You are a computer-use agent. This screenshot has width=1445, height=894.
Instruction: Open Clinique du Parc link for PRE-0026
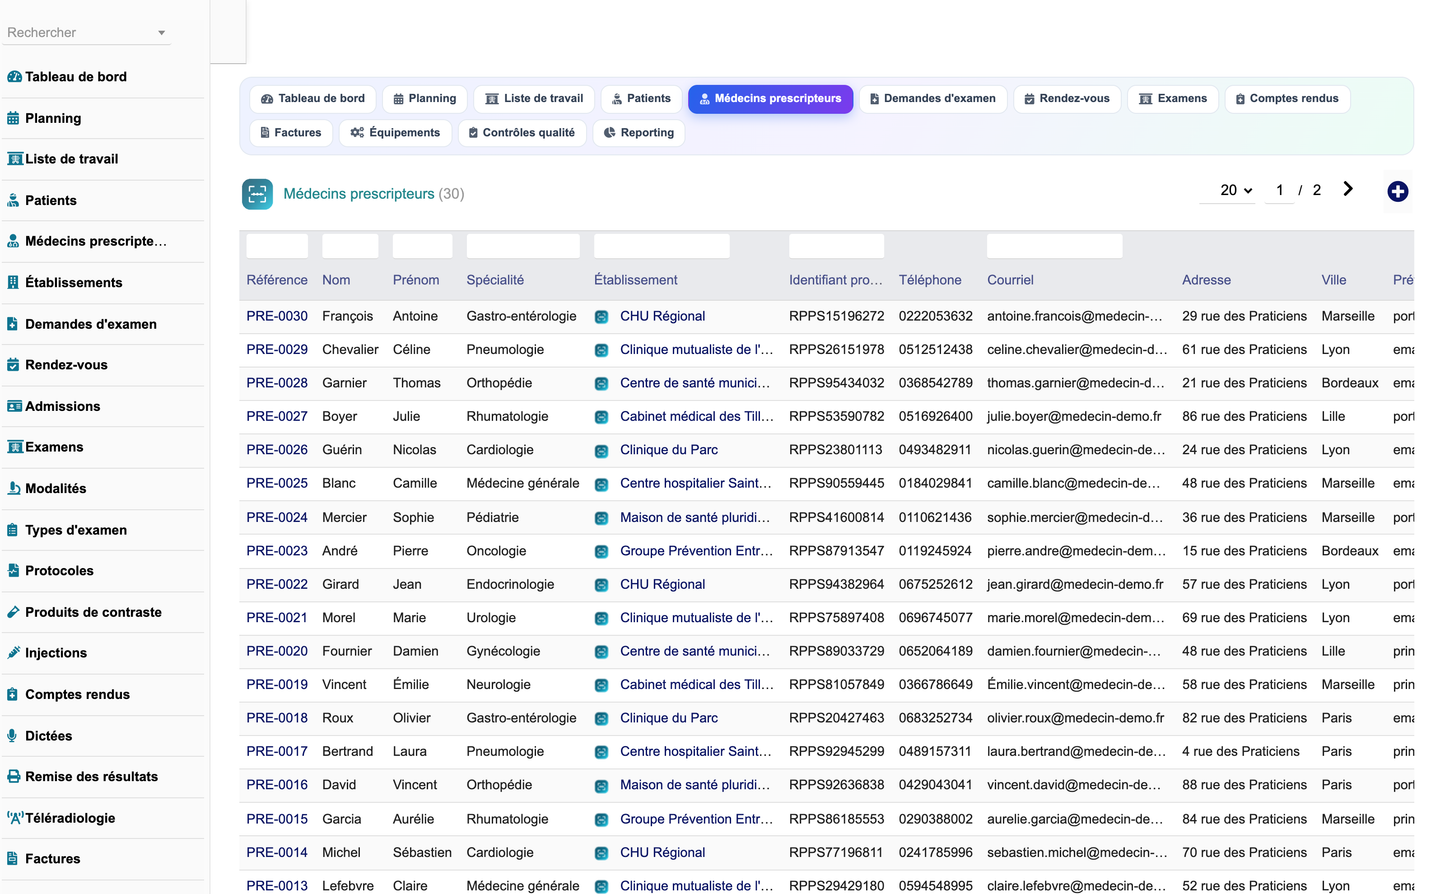tap(669, 450)
